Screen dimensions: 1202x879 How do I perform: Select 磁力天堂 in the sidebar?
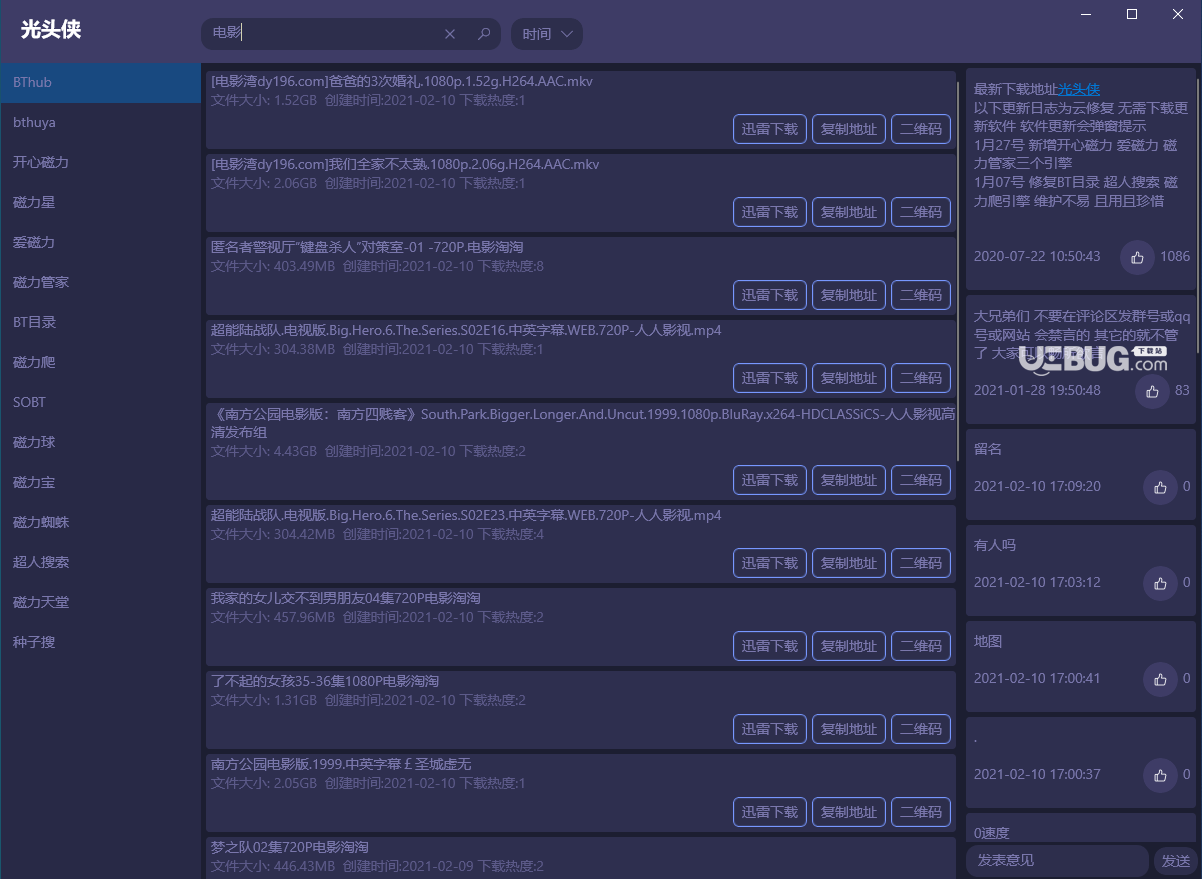[100, 602]
